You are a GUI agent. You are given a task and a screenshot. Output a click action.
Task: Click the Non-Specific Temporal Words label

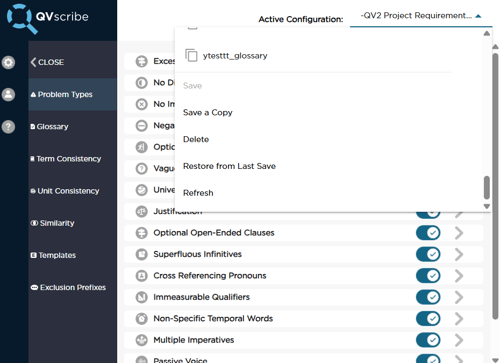click(x=213, y=319)
